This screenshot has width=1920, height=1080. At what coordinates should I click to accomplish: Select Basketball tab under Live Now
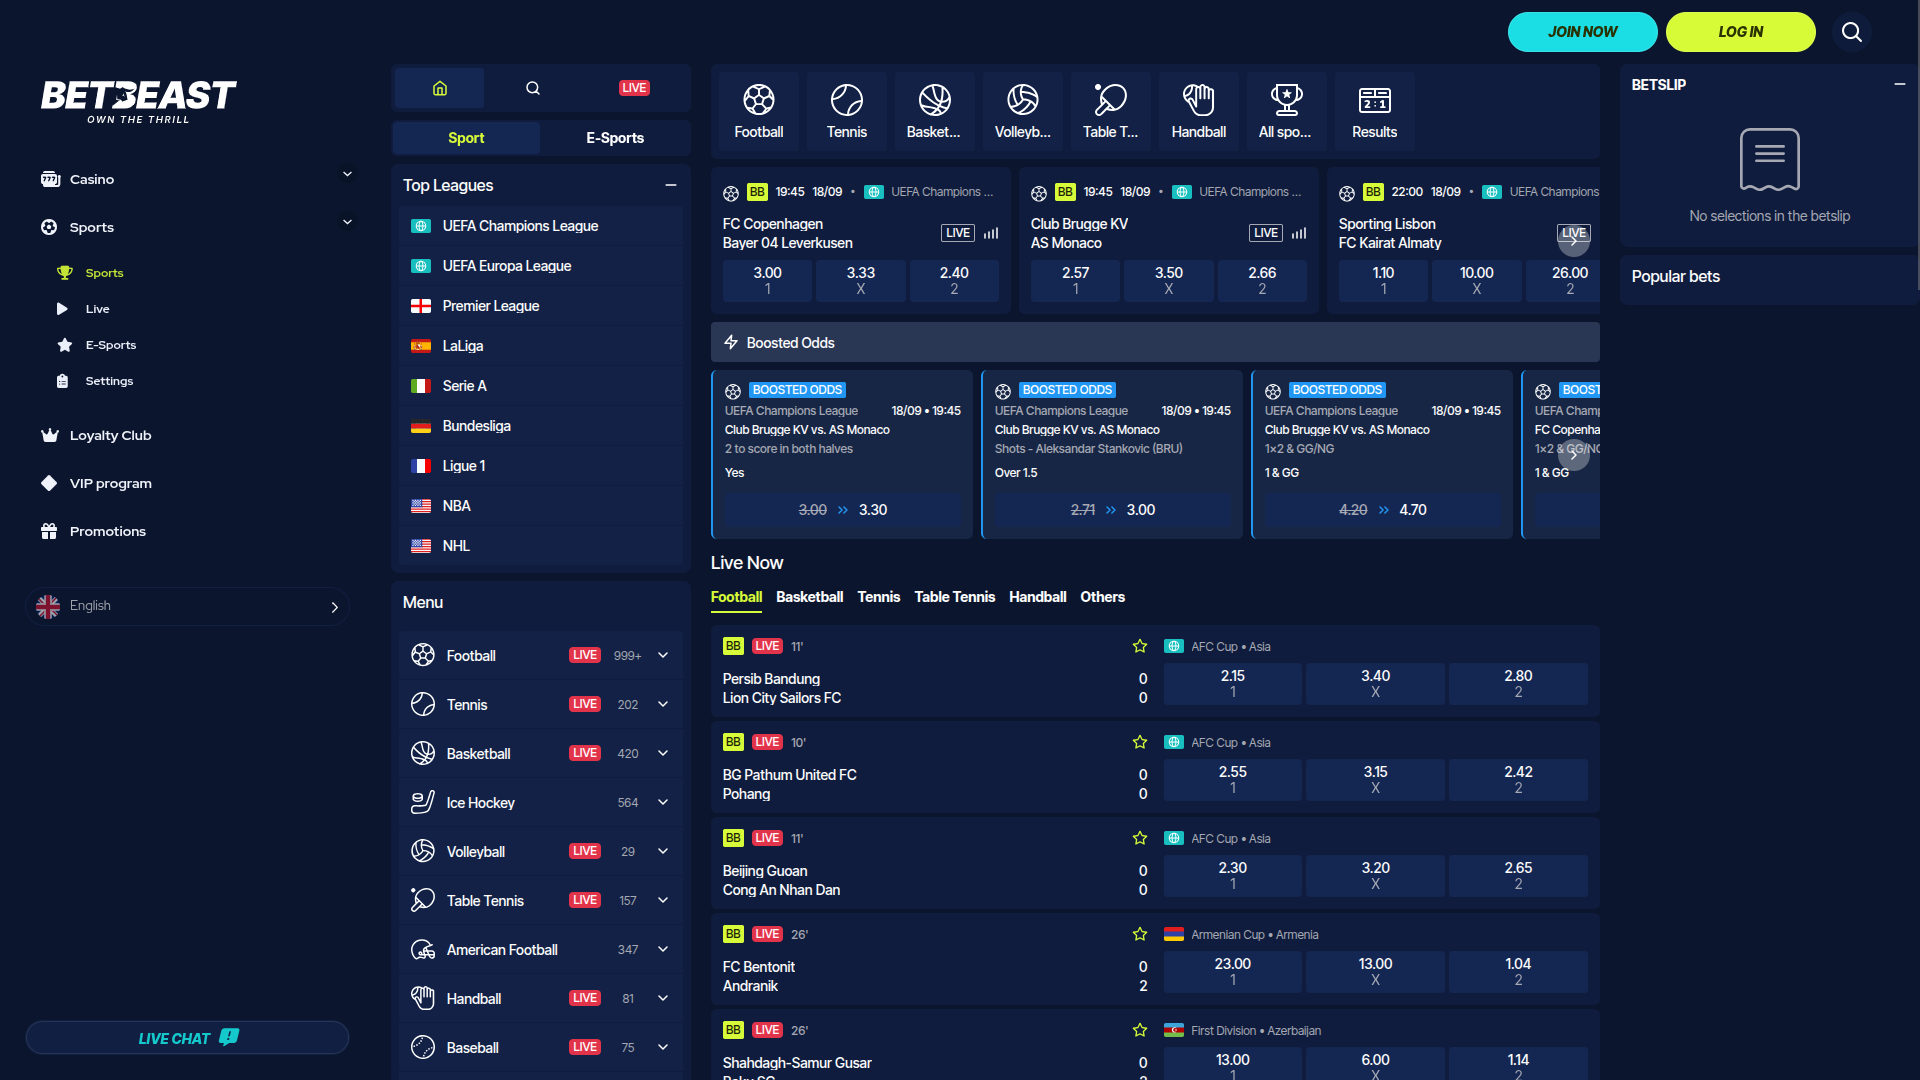809,597
